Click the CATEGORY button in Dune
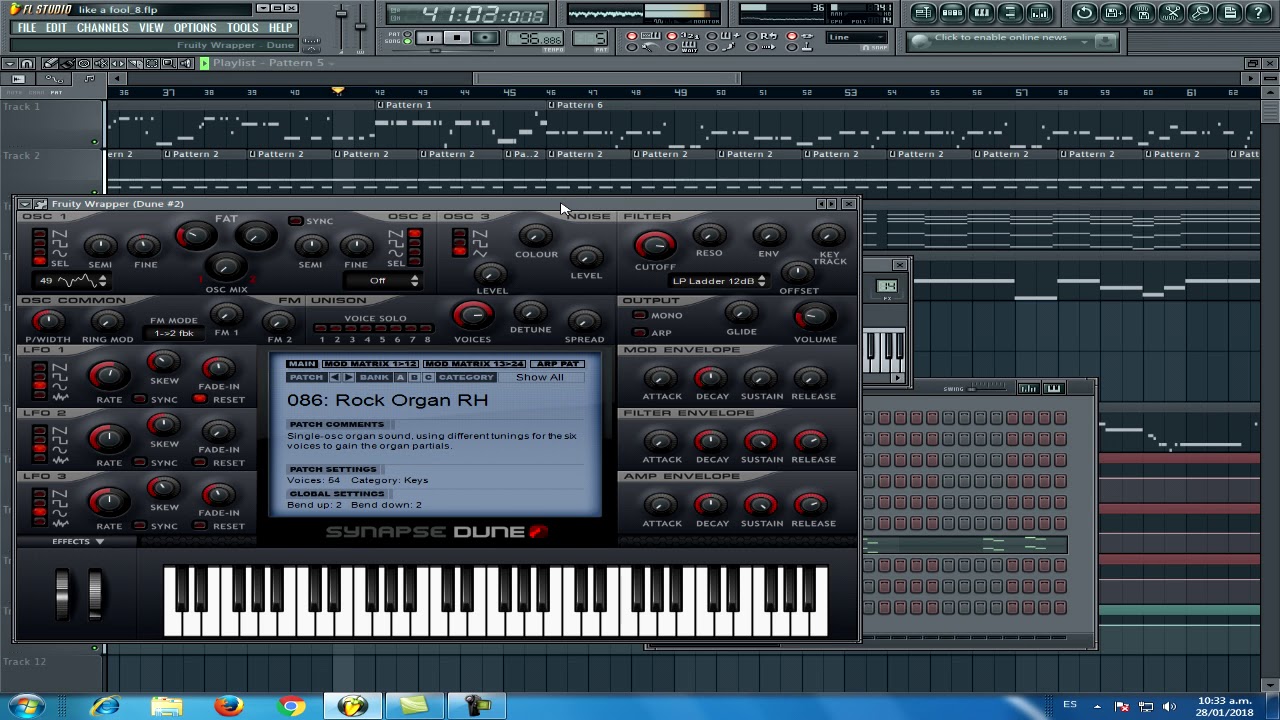This screenshot has height=720, width=1280. pyautogui.click(x=467, y=377)
